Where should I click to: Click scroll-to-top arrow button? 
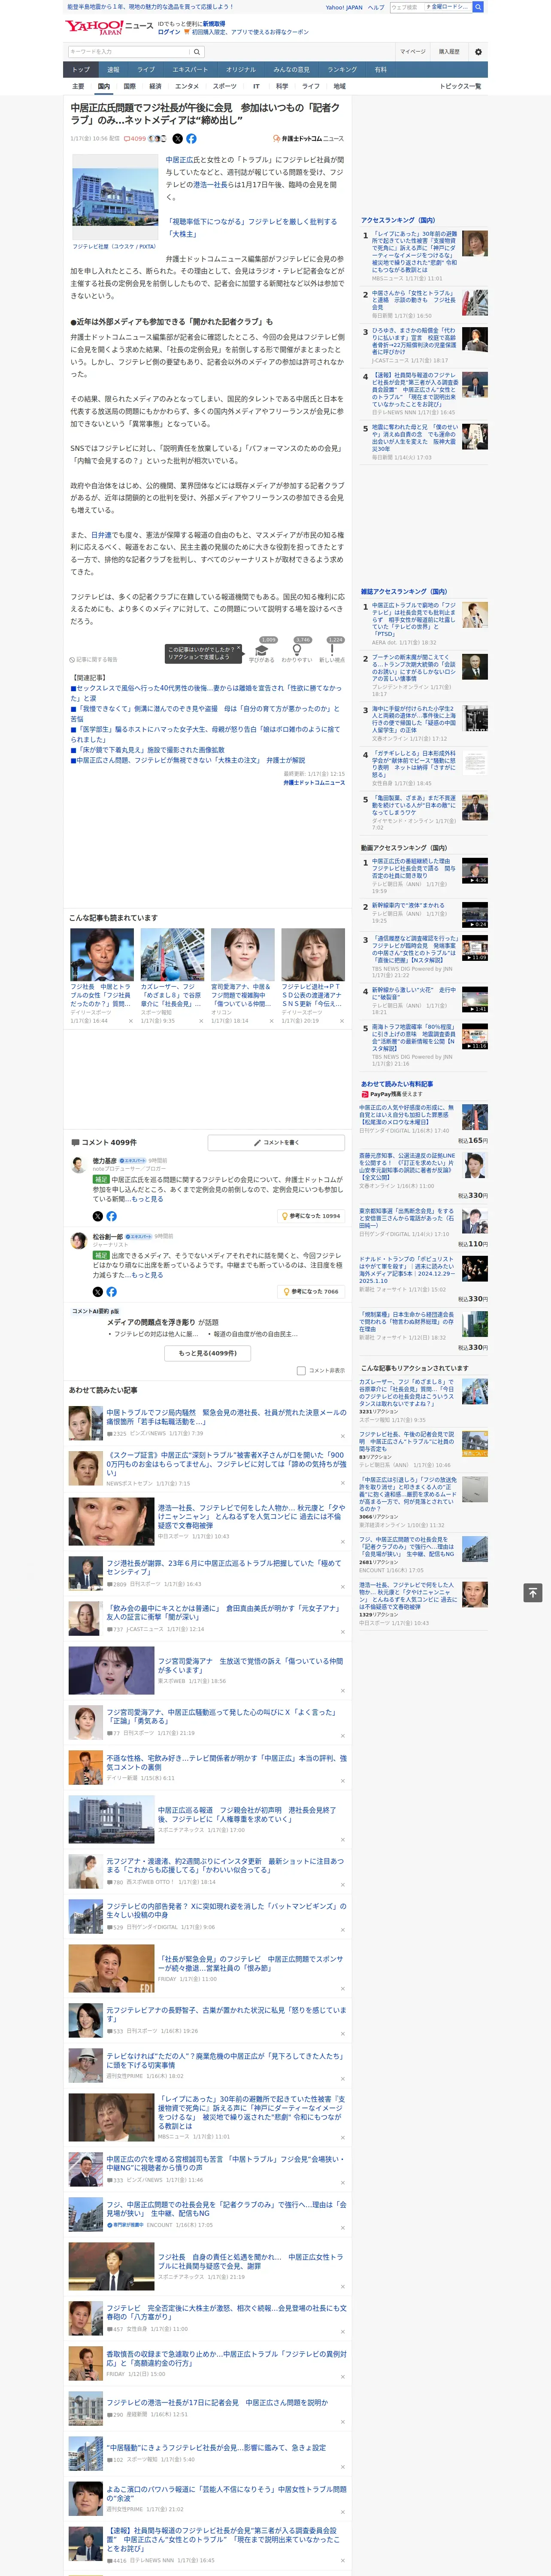533,1592
